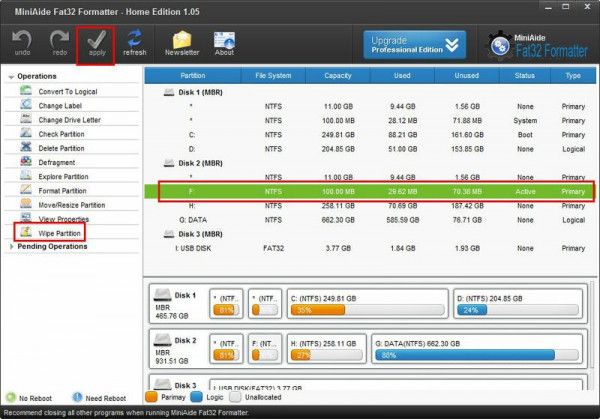Select the highlighted F: partition row
Screen dimensions: 600x419
(370, 191)
